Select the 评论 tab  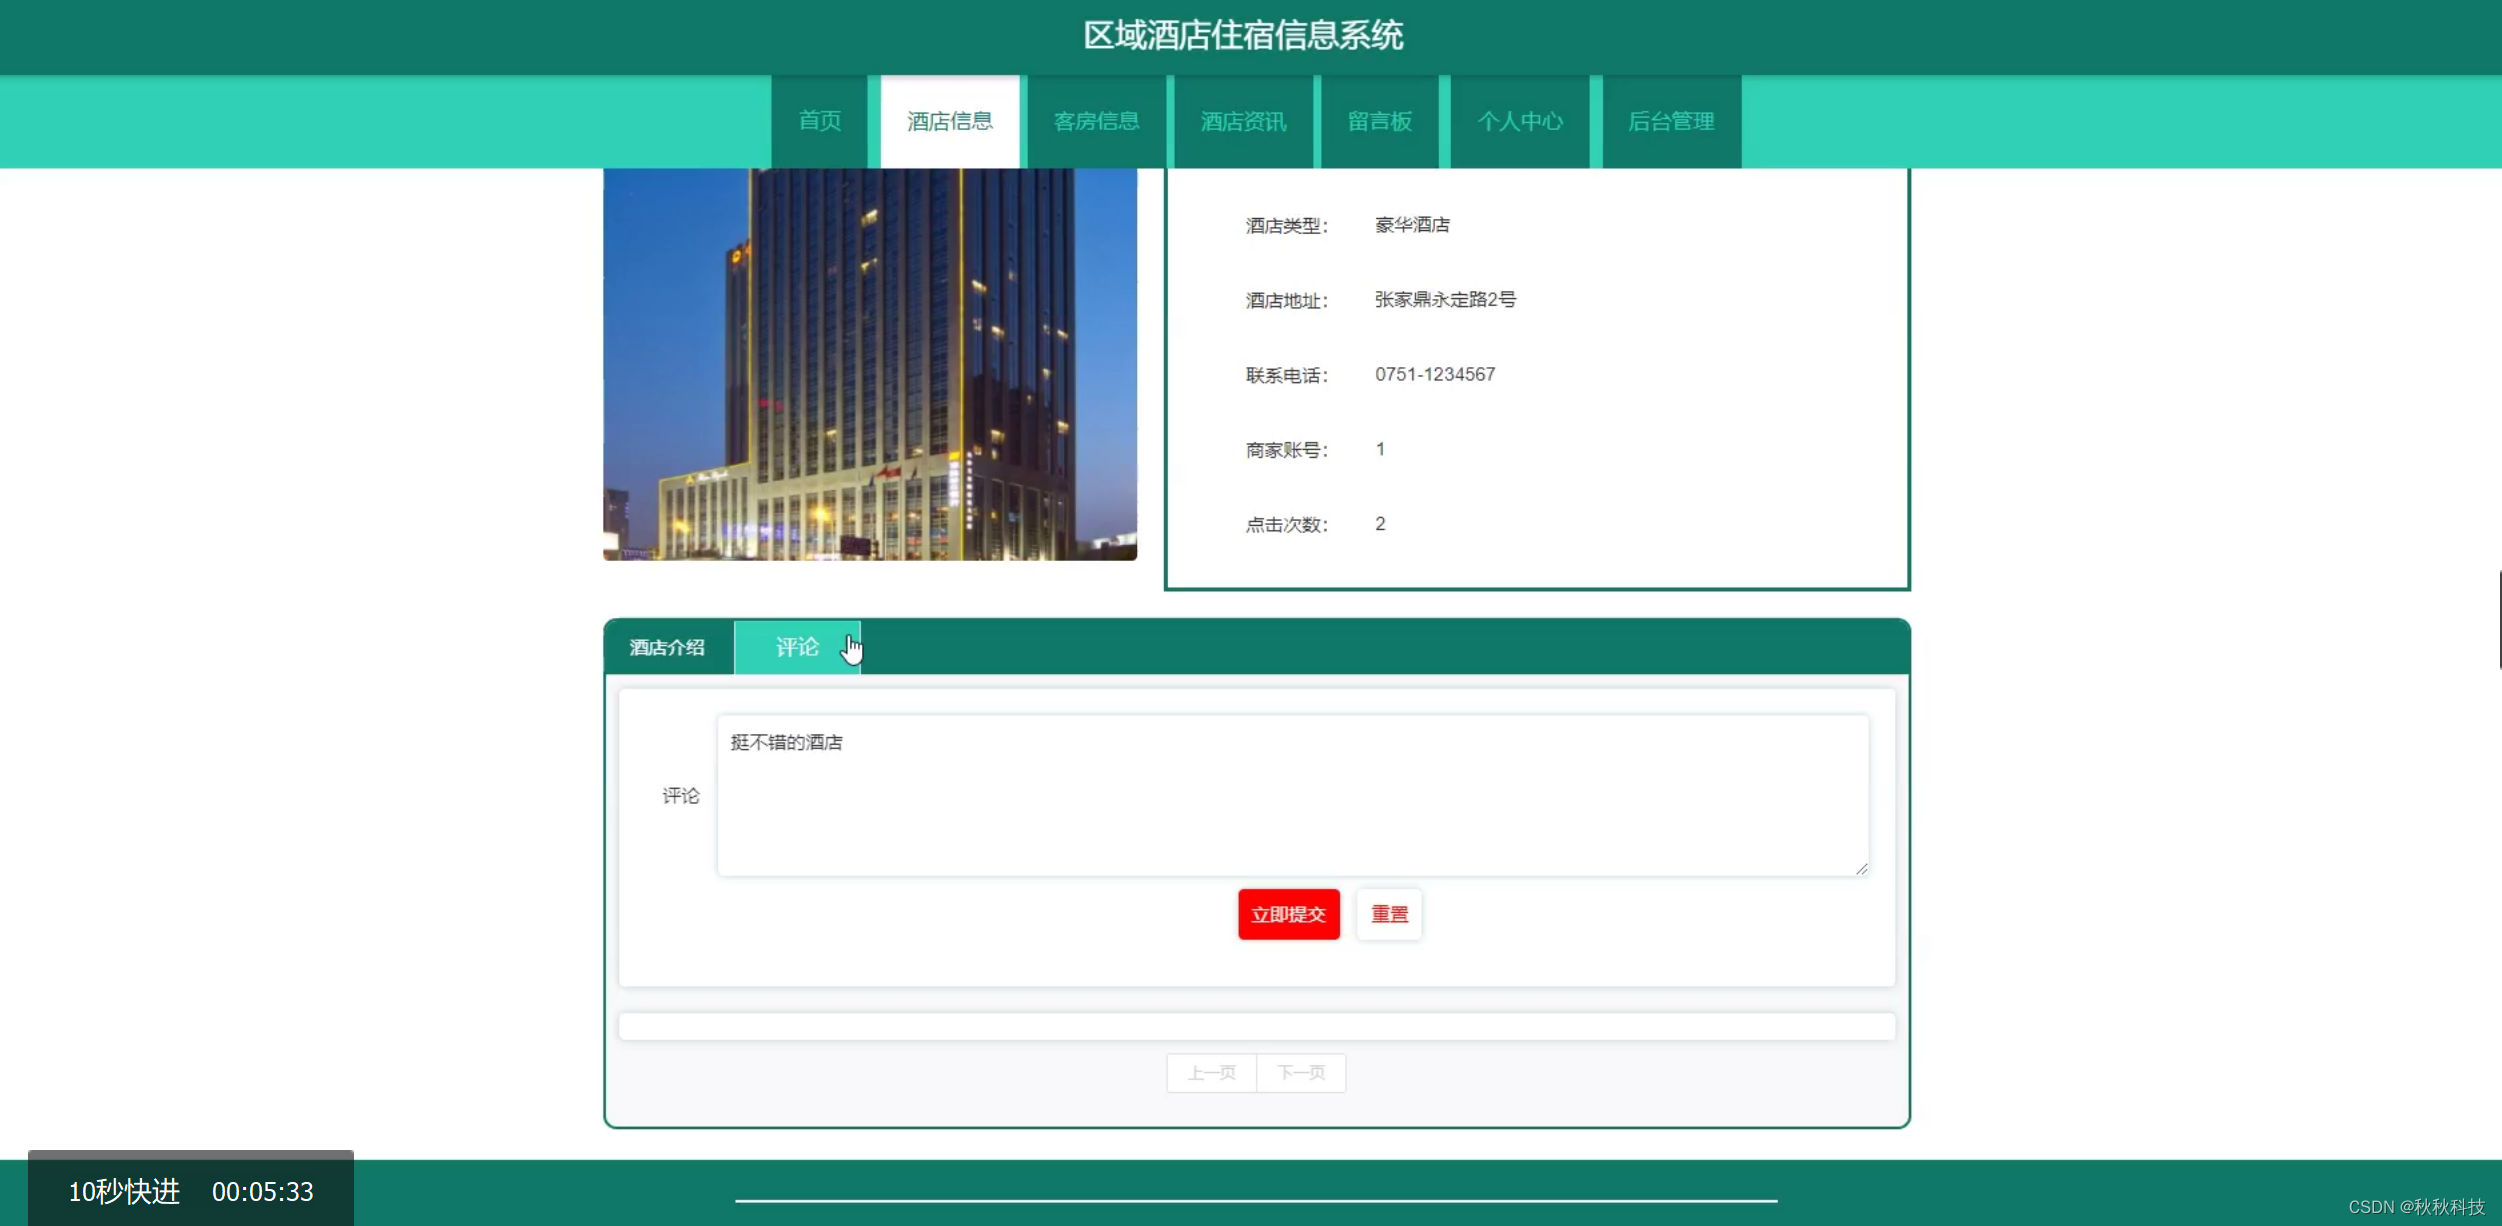[x=796, y=647]
